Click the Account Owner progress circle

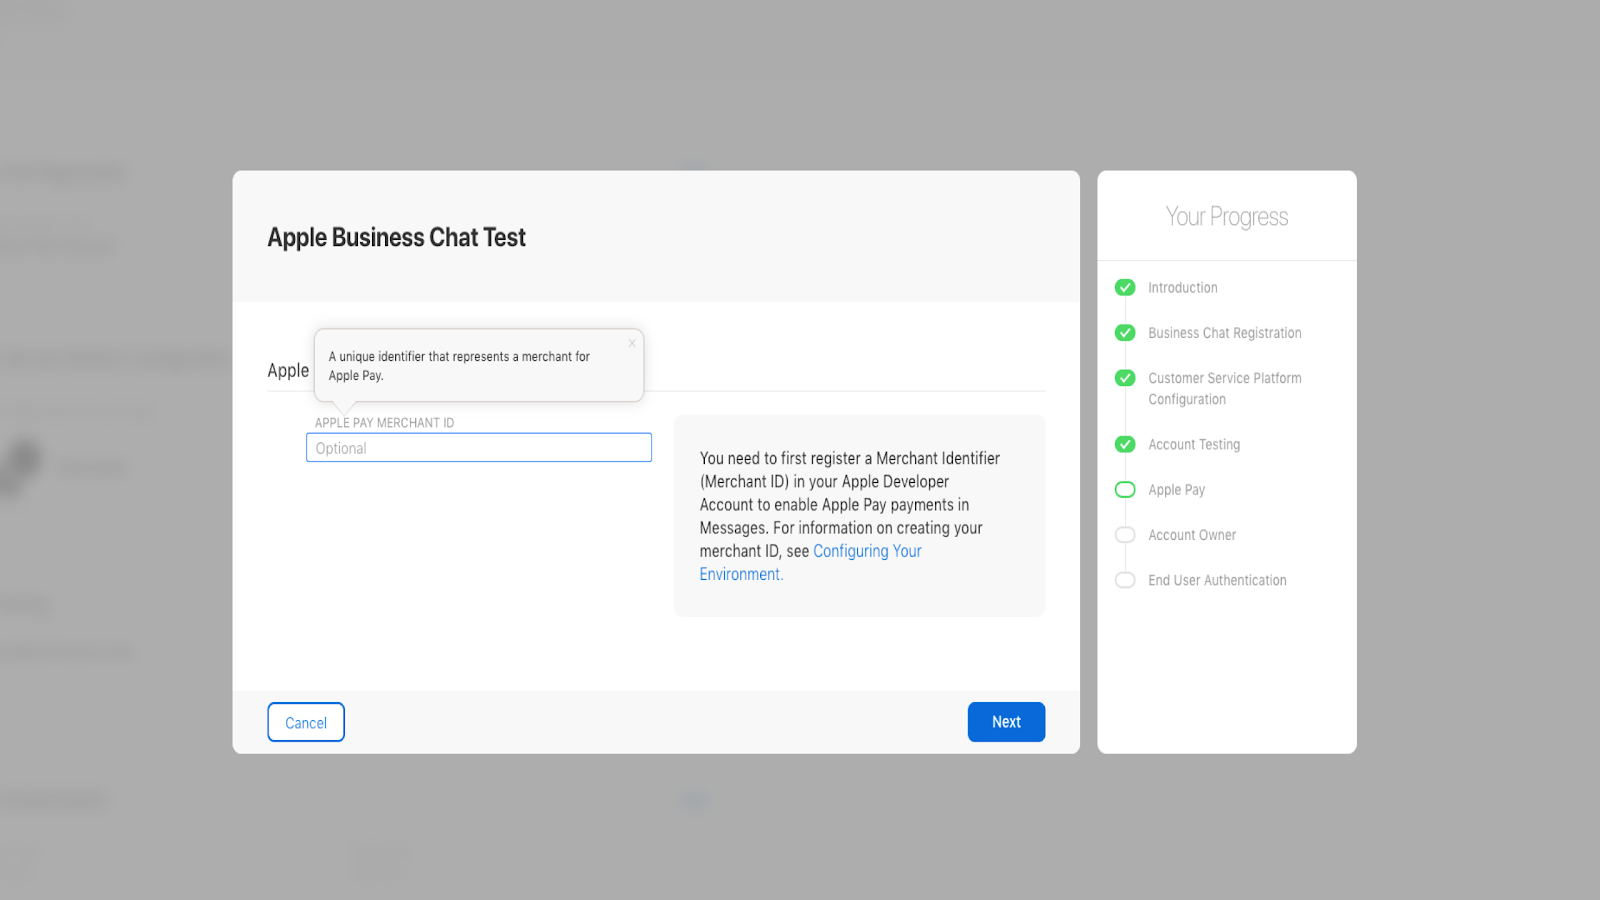(x=1125, y=535)
